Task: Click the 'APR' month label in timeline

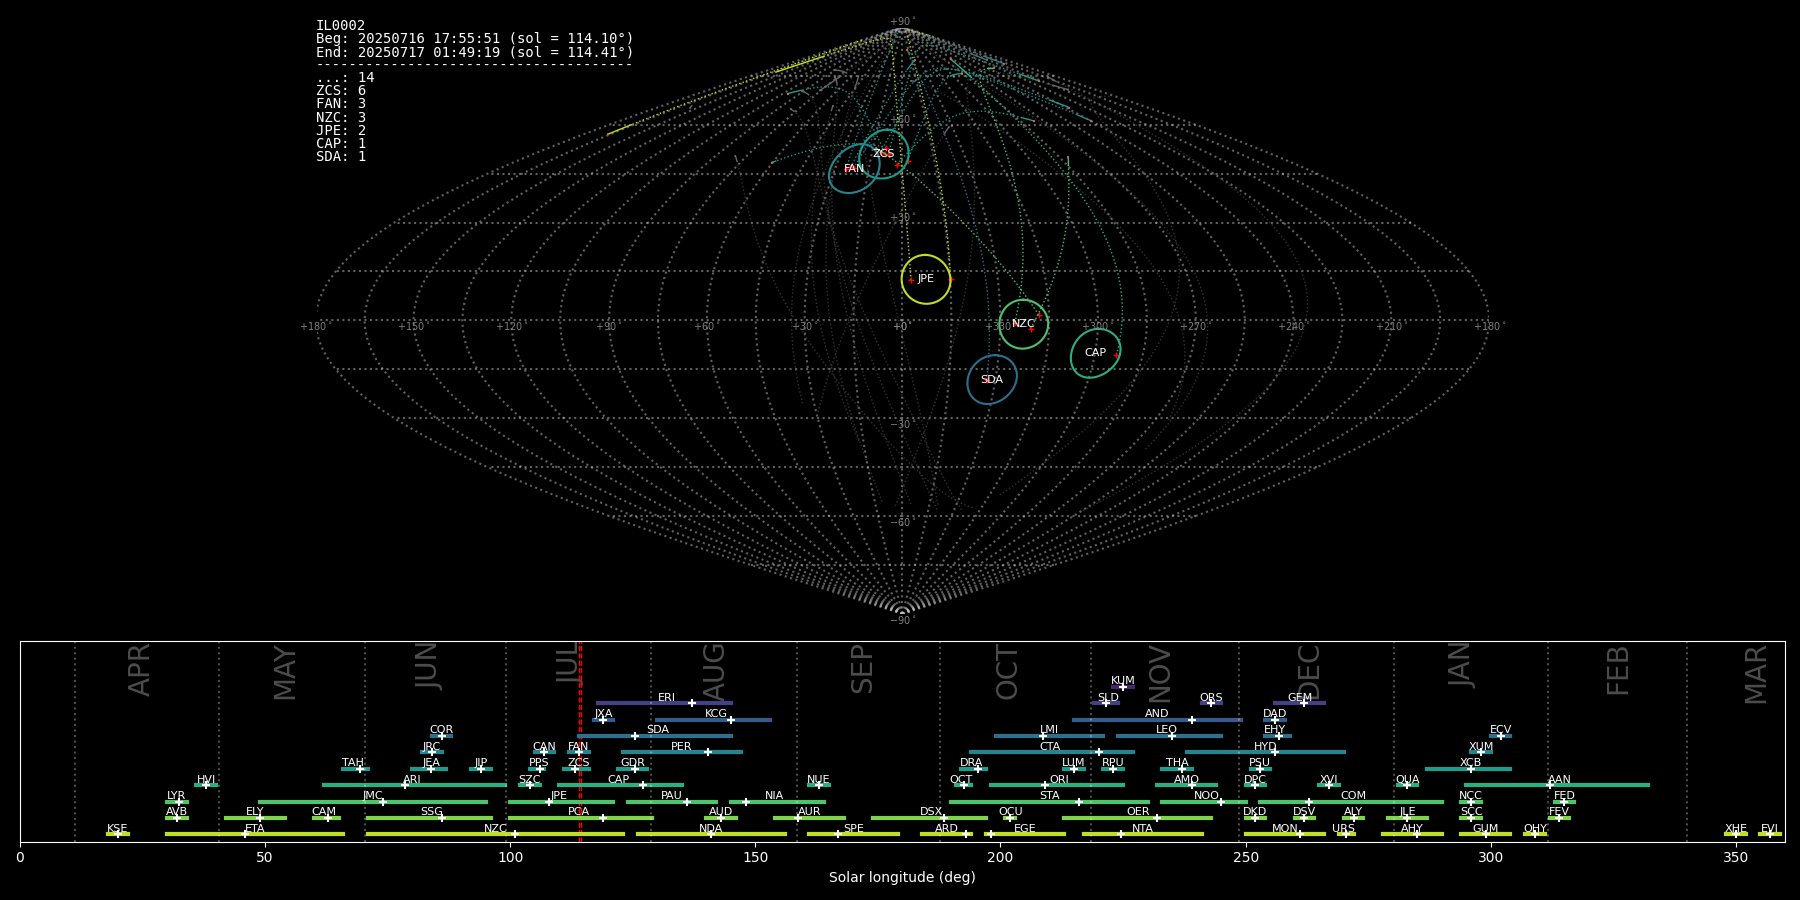Action: pyautogui.click(x=139, y=670)
